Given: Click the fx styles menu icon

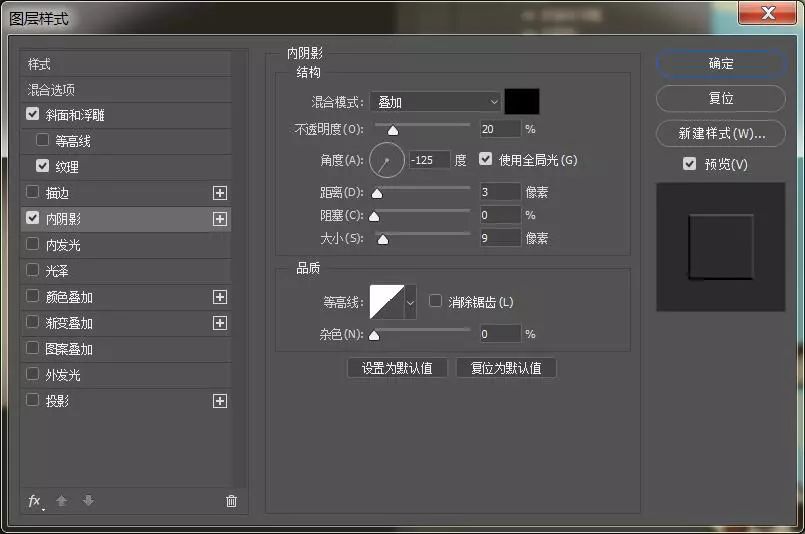Looking at the screenshot, I should [35, 501].
